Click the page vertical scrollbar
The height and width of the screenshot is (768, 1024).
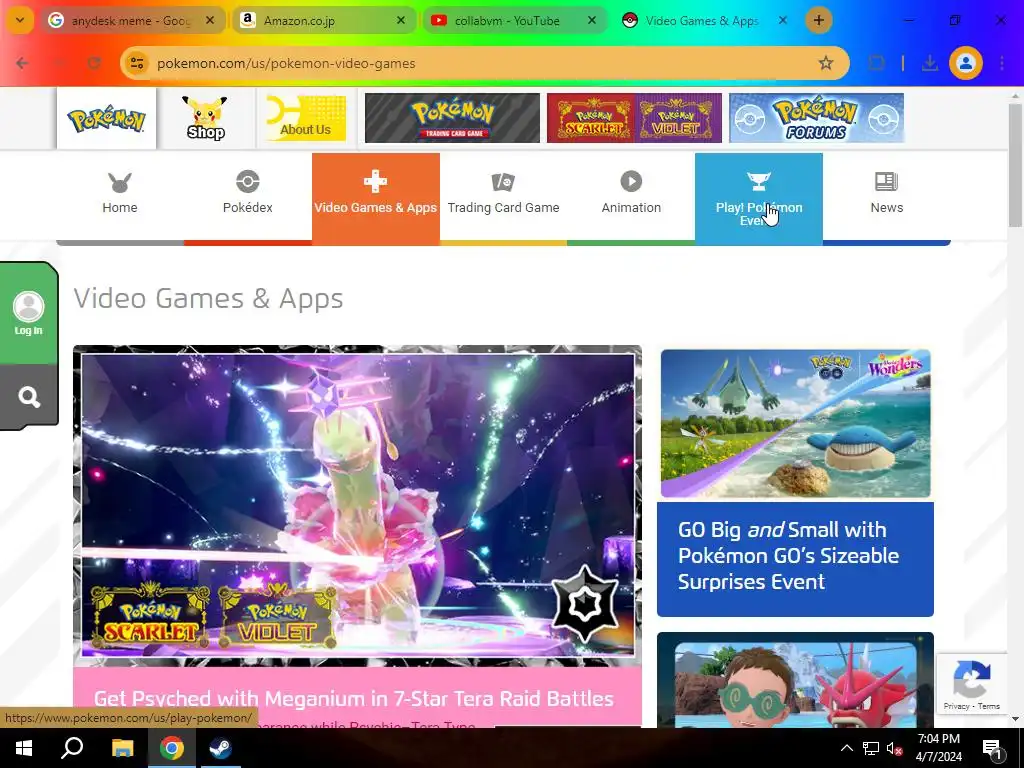click(x=1015, y=165)
